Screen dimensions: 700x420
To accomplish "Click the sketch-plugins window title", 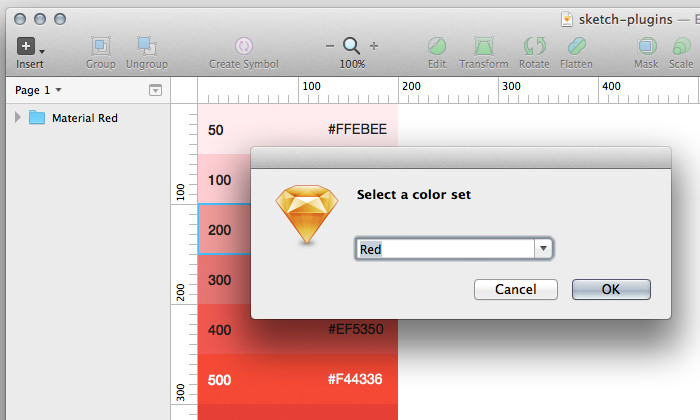I will click(626, 19).
